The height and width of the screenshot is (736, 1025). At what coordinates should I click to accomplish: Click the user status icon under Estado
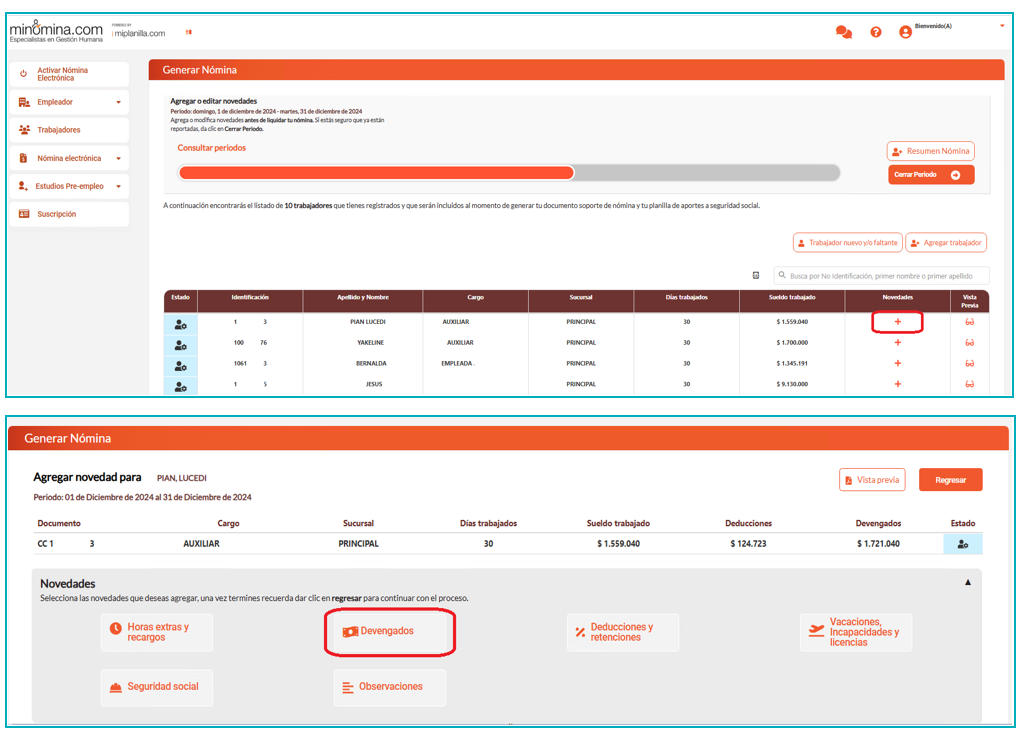(x=962, y=544)
